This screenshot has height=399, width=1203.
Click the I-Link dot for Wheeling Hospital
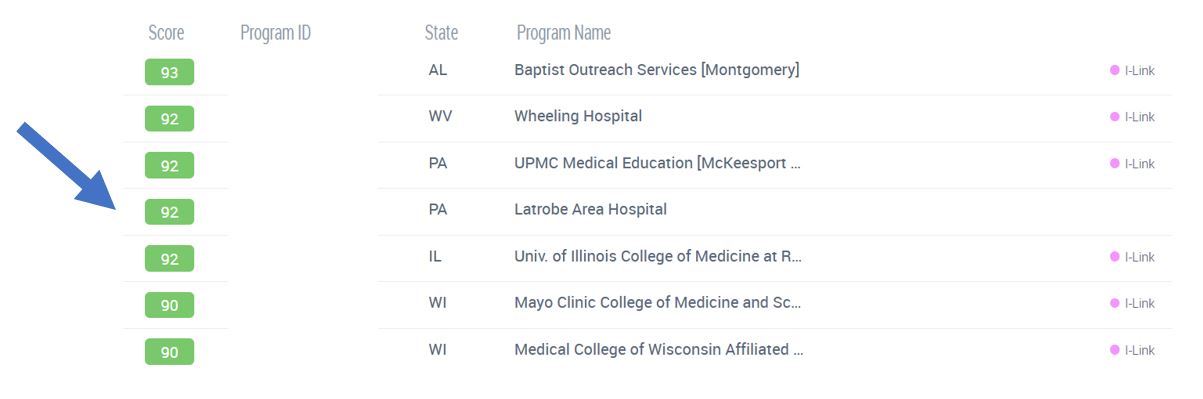[x=1114, y=117]
